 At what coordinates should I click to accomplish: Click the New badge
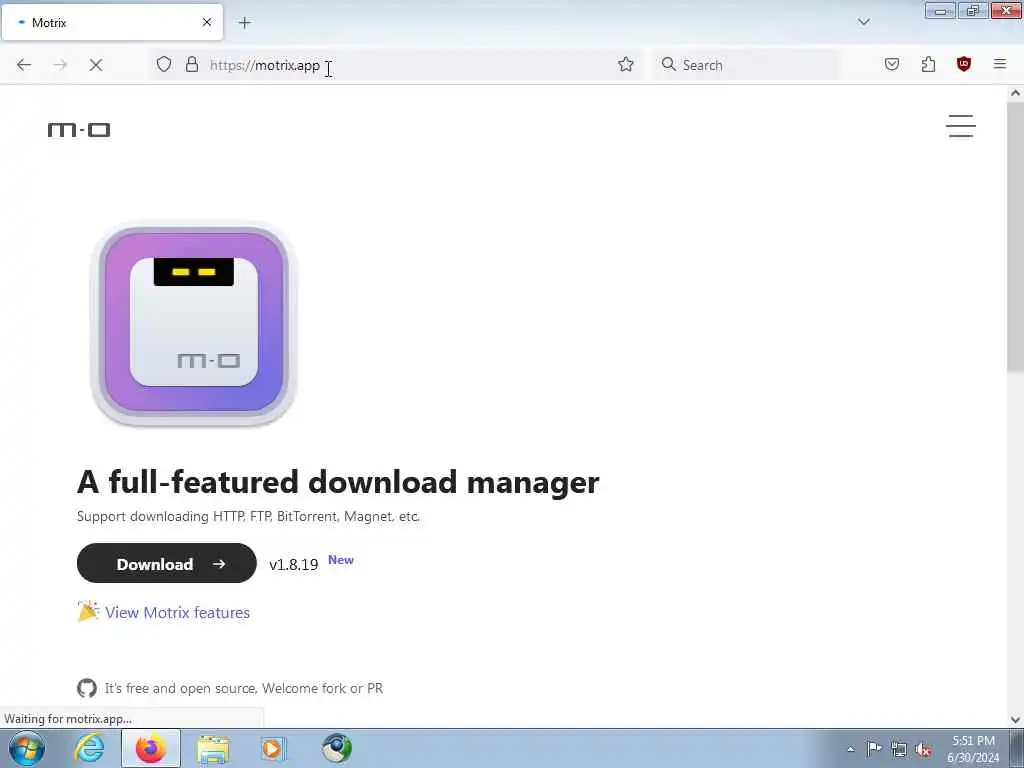tap(341, 560)
